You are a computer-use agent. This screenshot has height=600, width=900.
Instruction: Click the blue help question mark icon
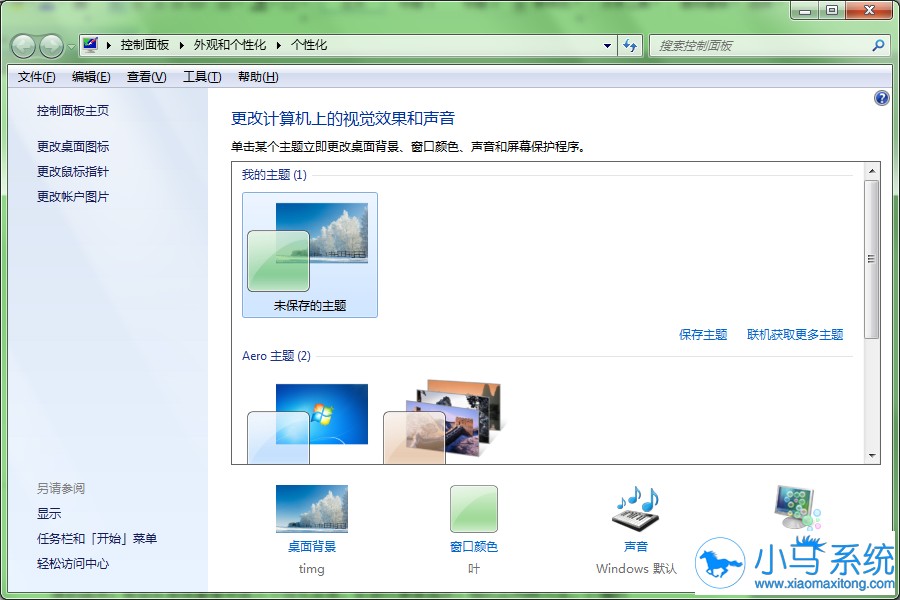(x=882, y=98)
